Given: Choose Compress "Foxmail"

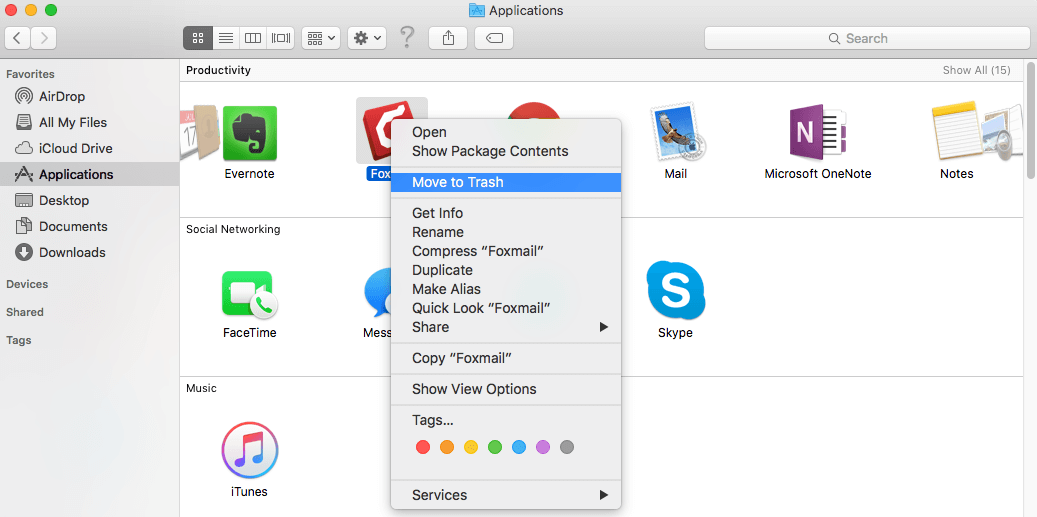Looking at the screenshot, I should point(506,251).
